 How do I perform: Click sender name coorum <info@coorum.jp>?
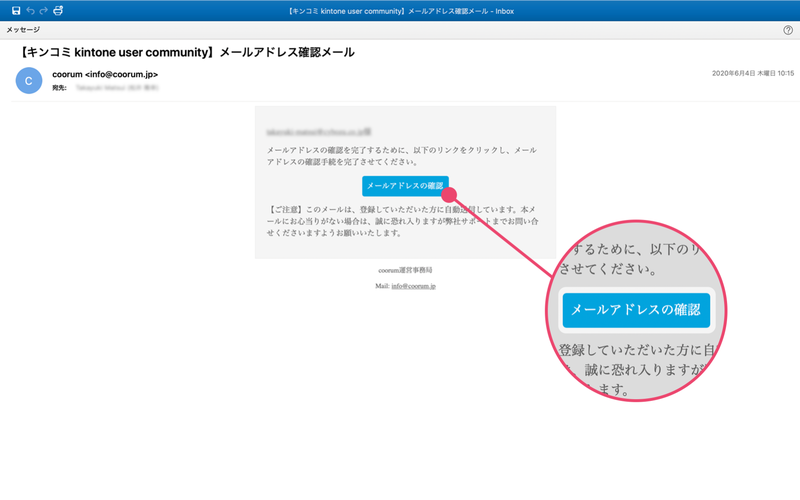(x=105, y=74)
